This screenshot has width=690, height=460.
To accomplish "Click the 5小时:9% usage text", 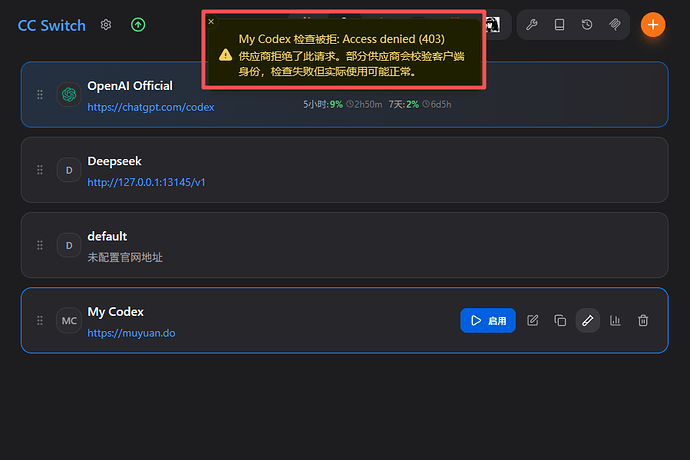I will pos(323,104).
